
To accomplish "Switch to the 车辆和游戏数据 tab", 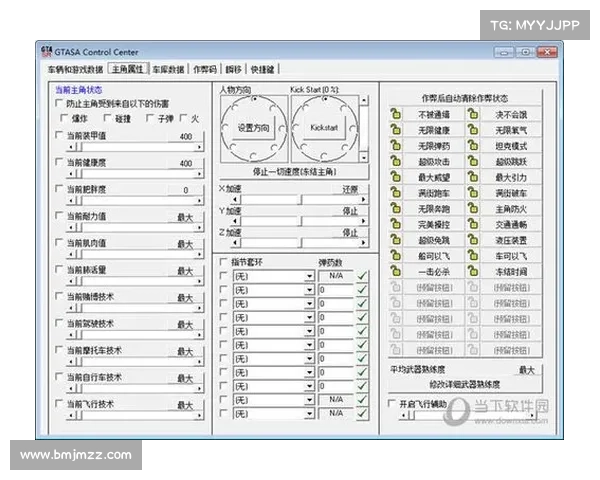I will (x=75, y=70).
